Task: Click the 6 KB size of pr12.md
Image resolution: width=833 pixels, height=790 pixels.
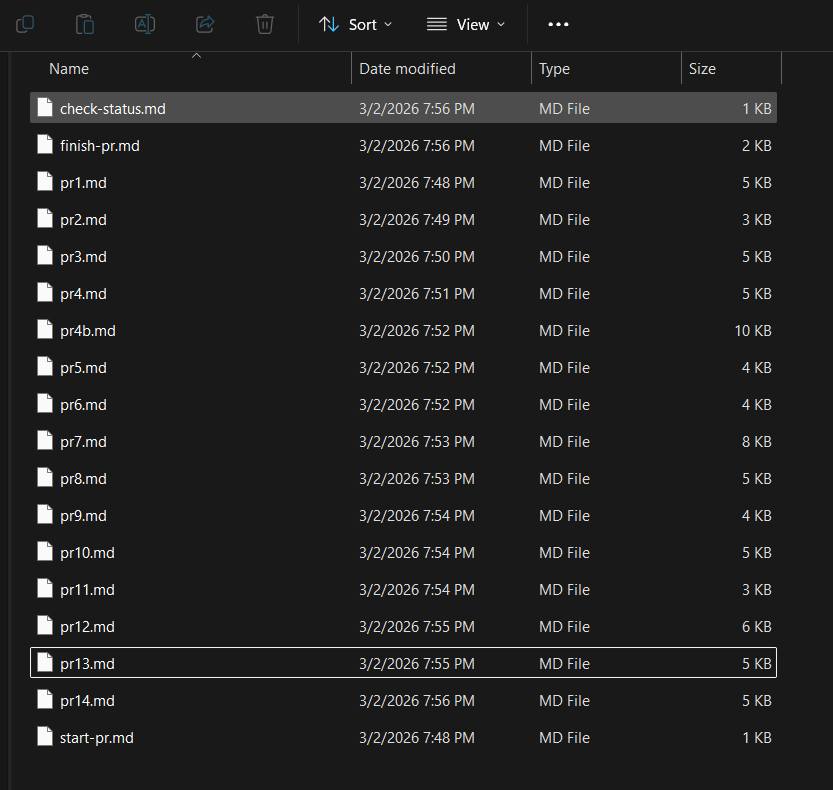Action: [756, 627]
